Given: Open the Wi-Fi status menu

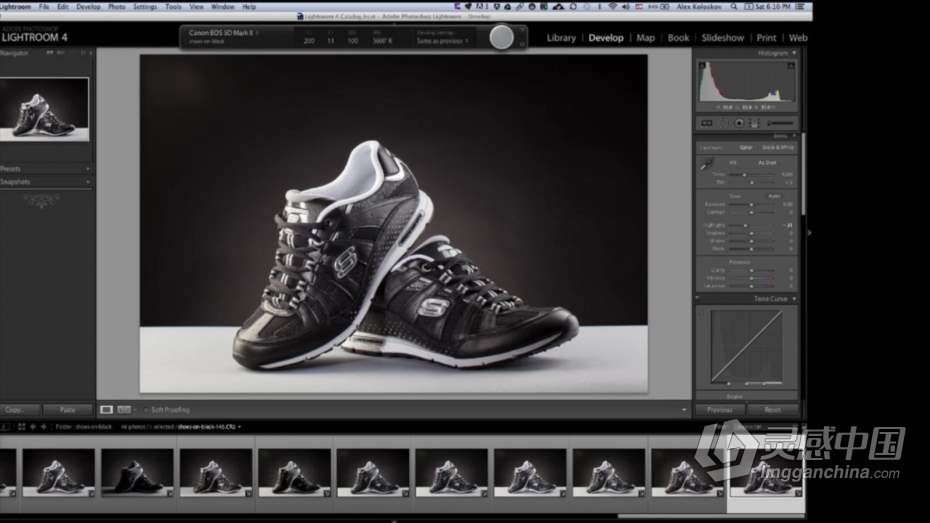Looking at the screenshot, I should (x=612, y=7).
